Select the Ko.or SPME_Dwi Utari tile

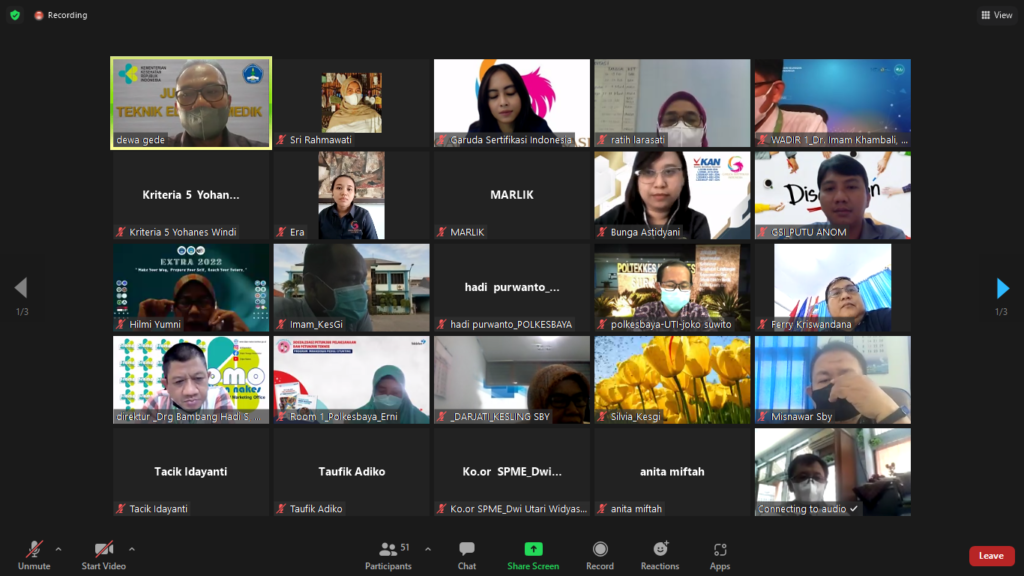click(512, 472)
